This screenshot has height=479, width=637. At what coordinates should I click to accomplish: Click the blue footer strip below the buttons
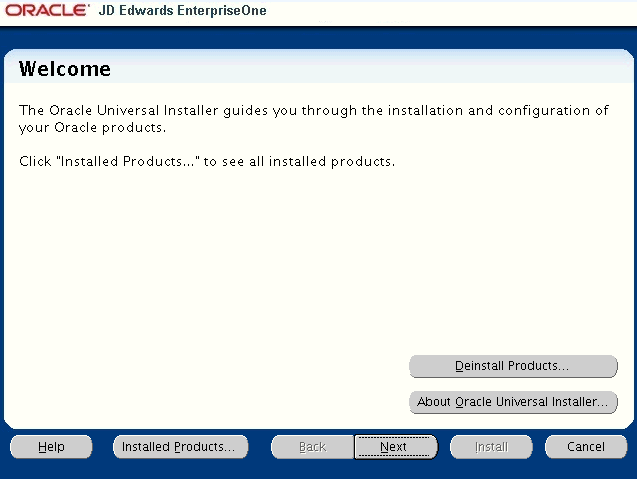coord(318,470)
